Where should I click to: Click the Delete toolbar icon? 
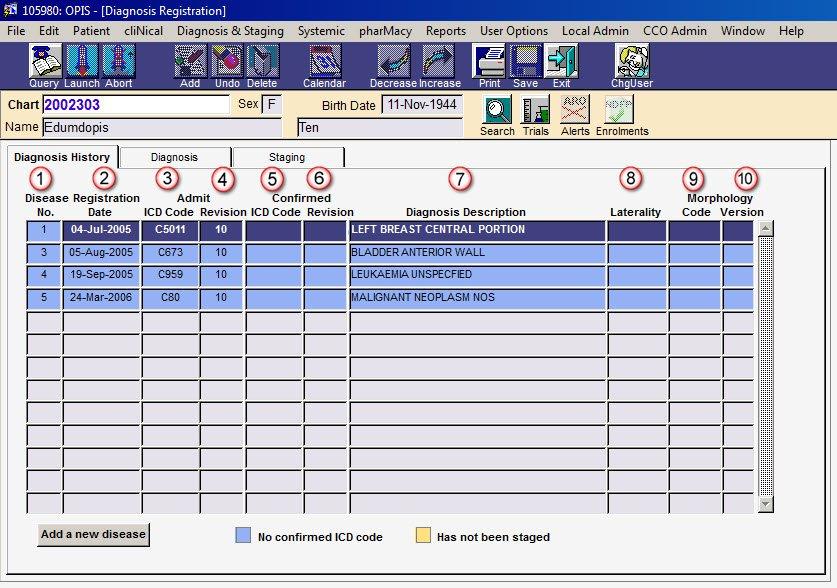click(x=263, y=61)
